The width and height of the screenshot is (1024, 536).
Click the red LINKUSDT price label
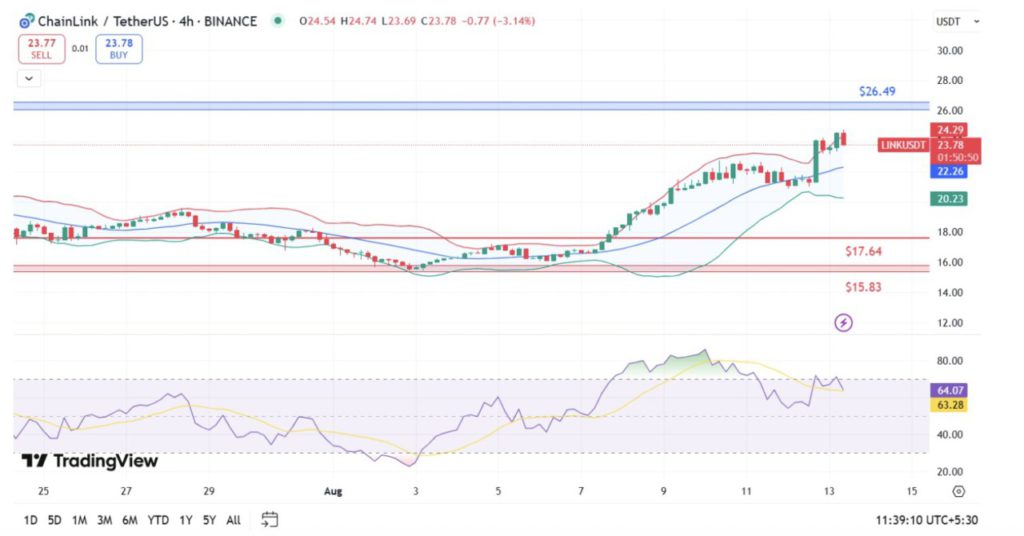903,145
